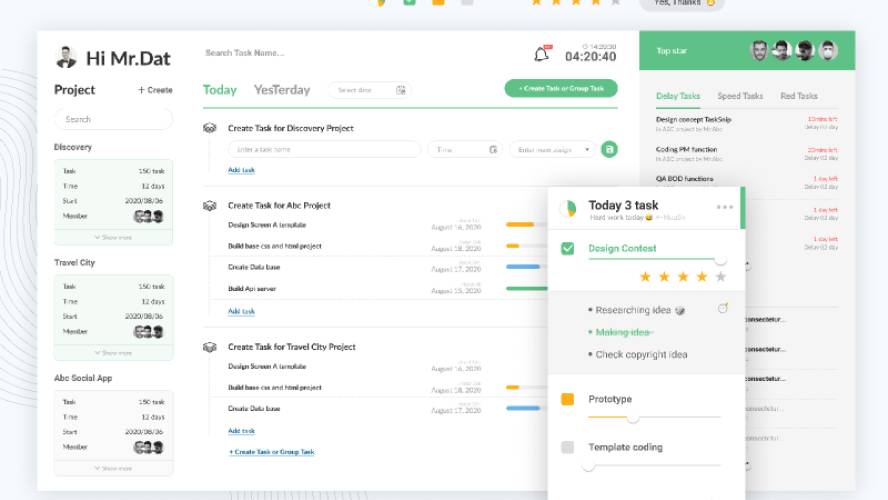Click the green save button in Discovery task row

609,149
